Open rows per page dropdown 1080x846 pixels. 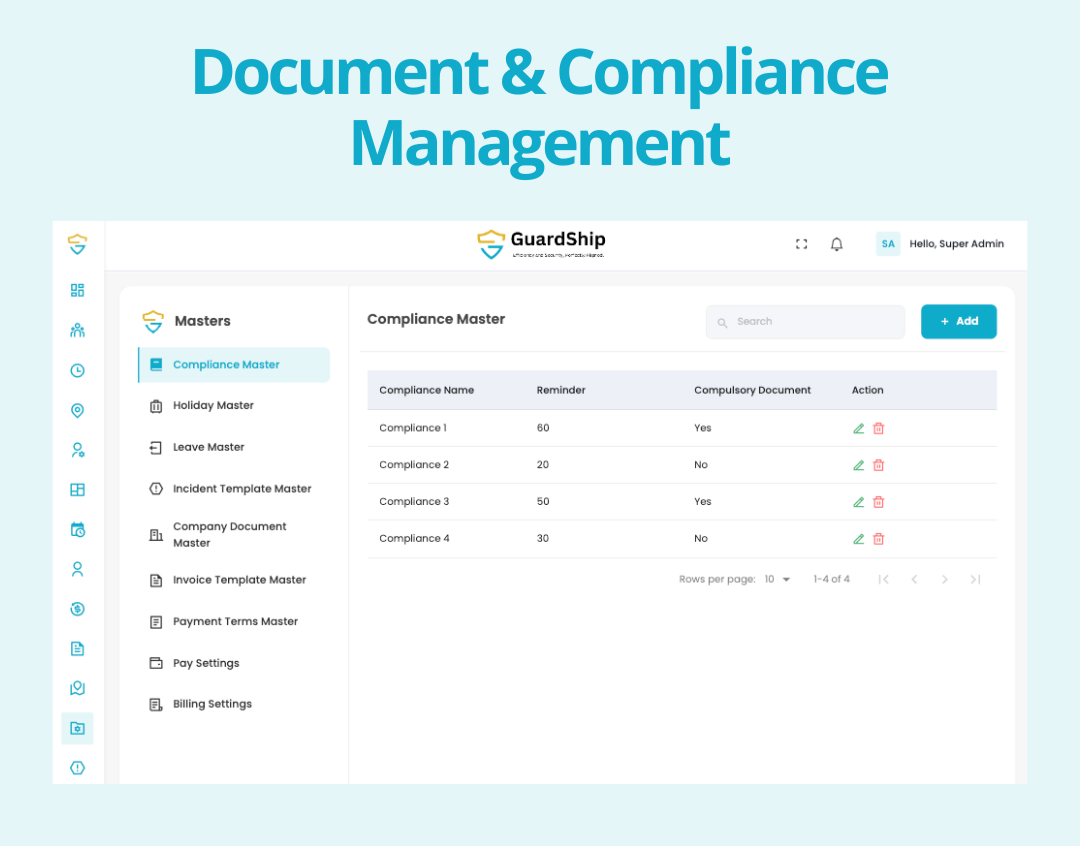pos(777,579)
